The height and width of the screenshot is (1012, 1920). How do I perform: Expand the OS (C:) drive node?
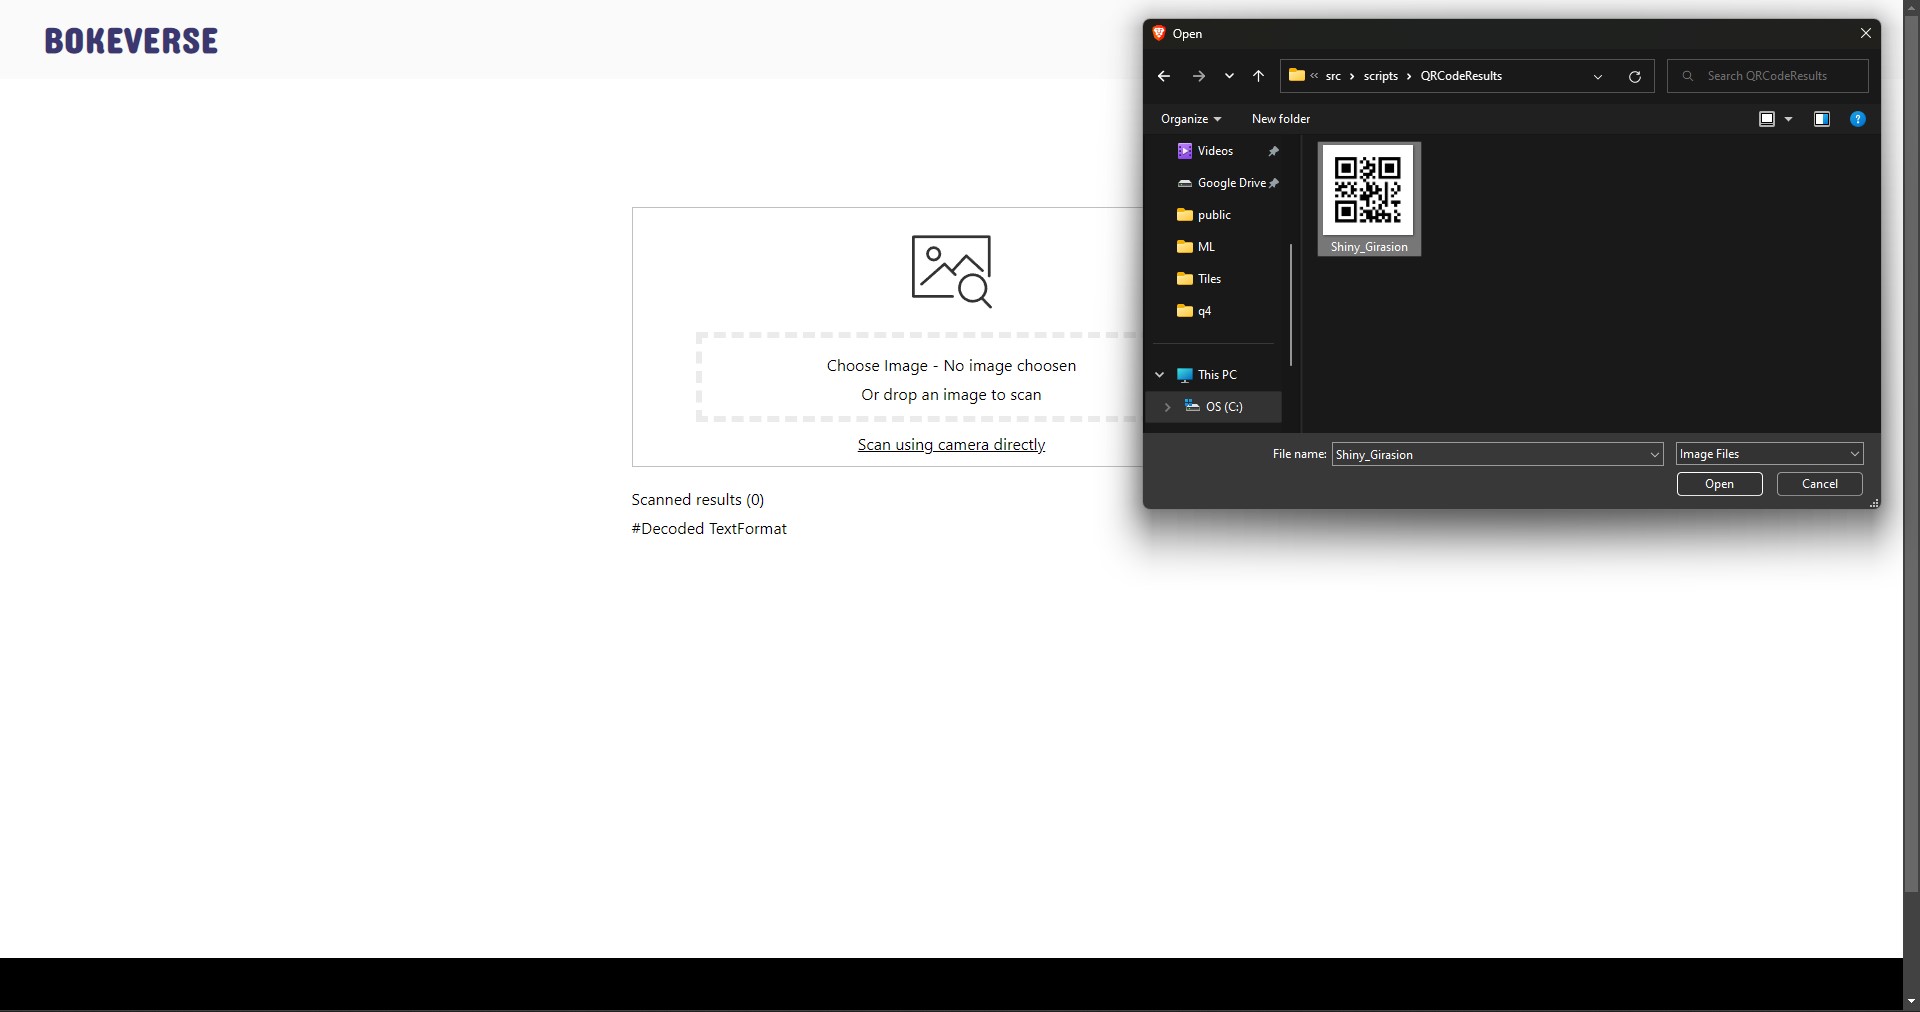pyautogui.click(x=1167, y=407)
